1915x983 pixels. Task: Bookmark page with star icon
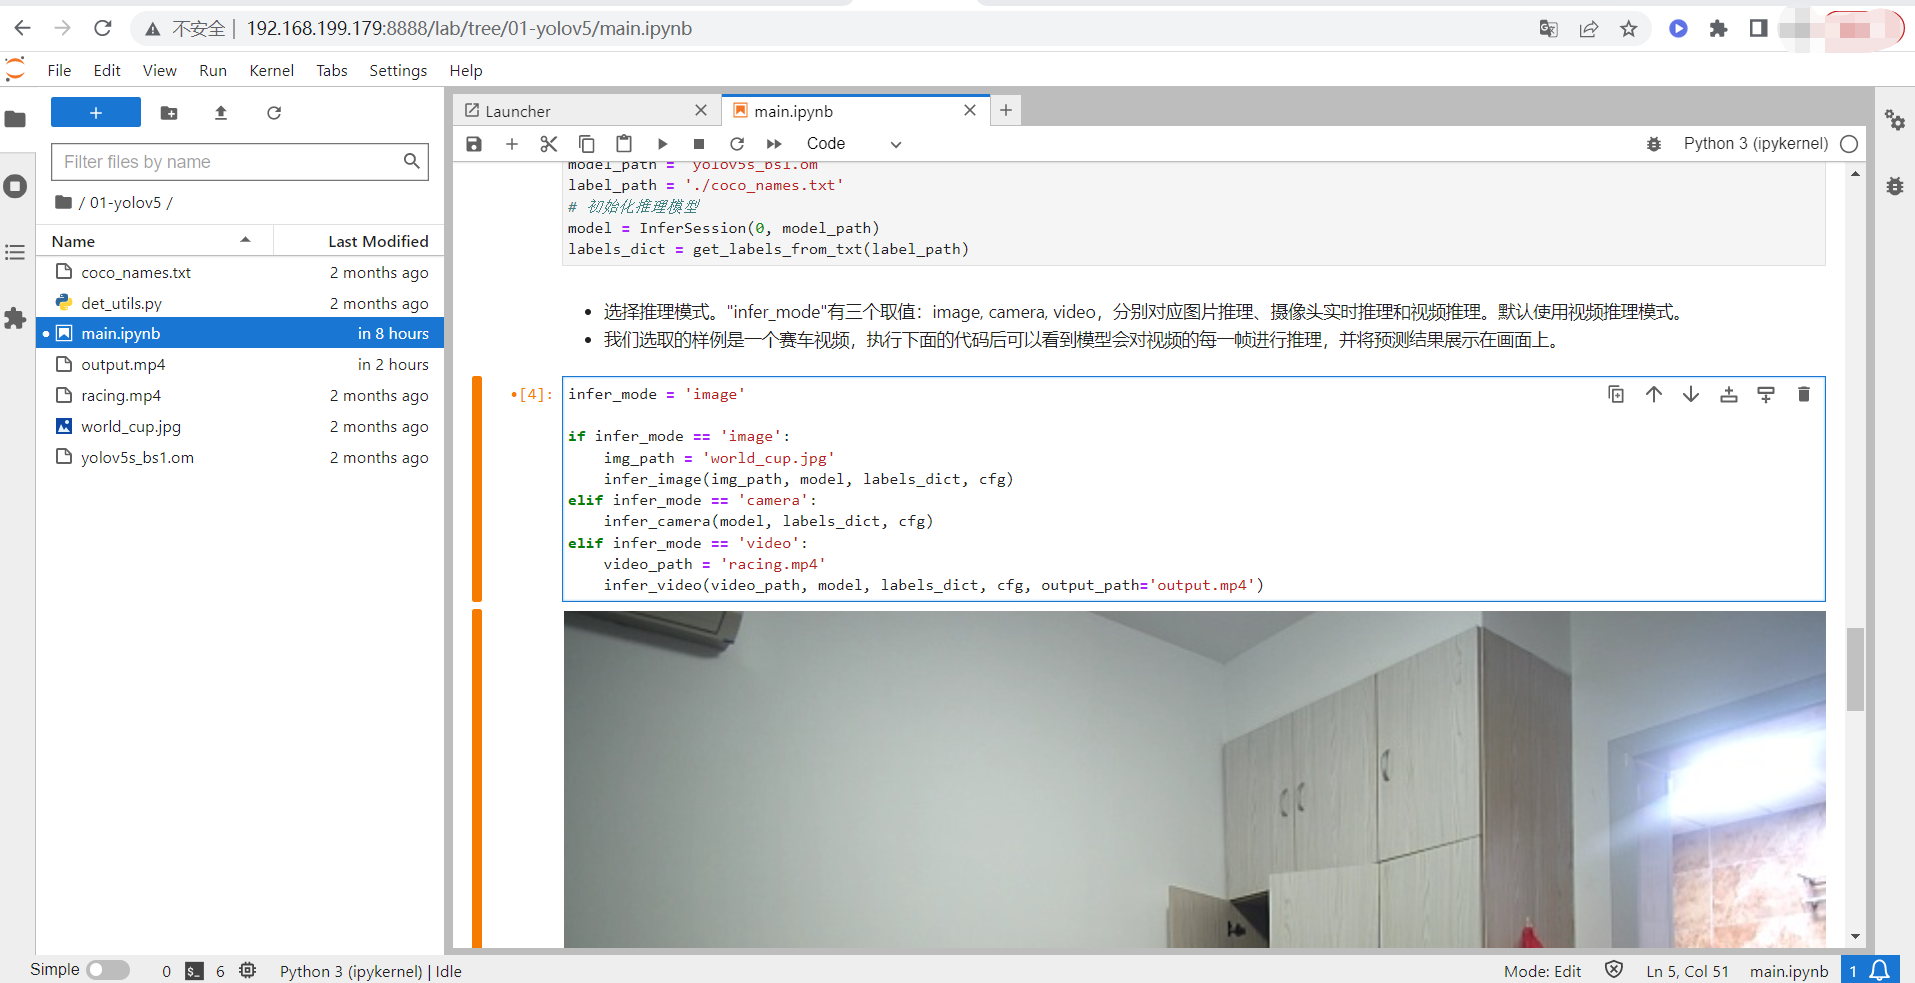[1629, 28]
